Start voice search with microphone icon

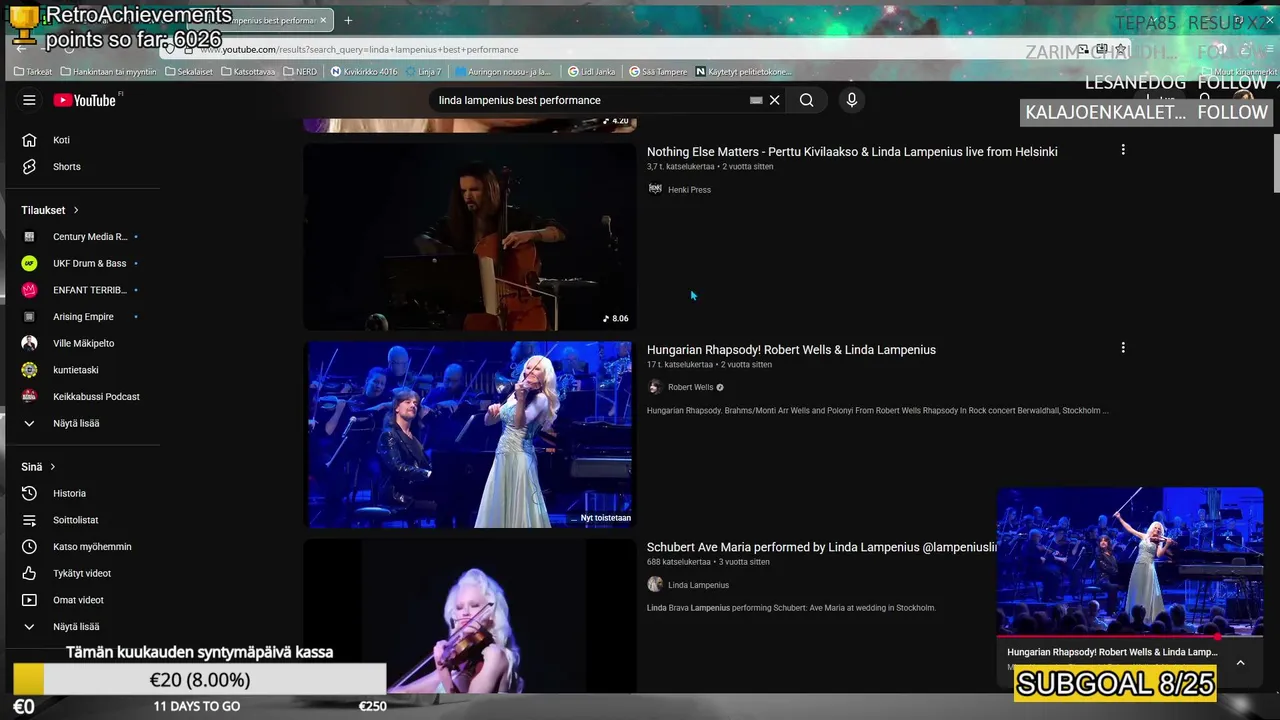(x=851, y=100)
